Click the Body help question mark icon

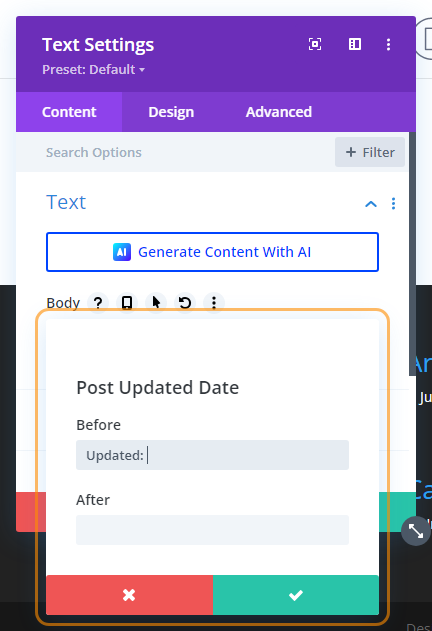[x=98, y=302]
